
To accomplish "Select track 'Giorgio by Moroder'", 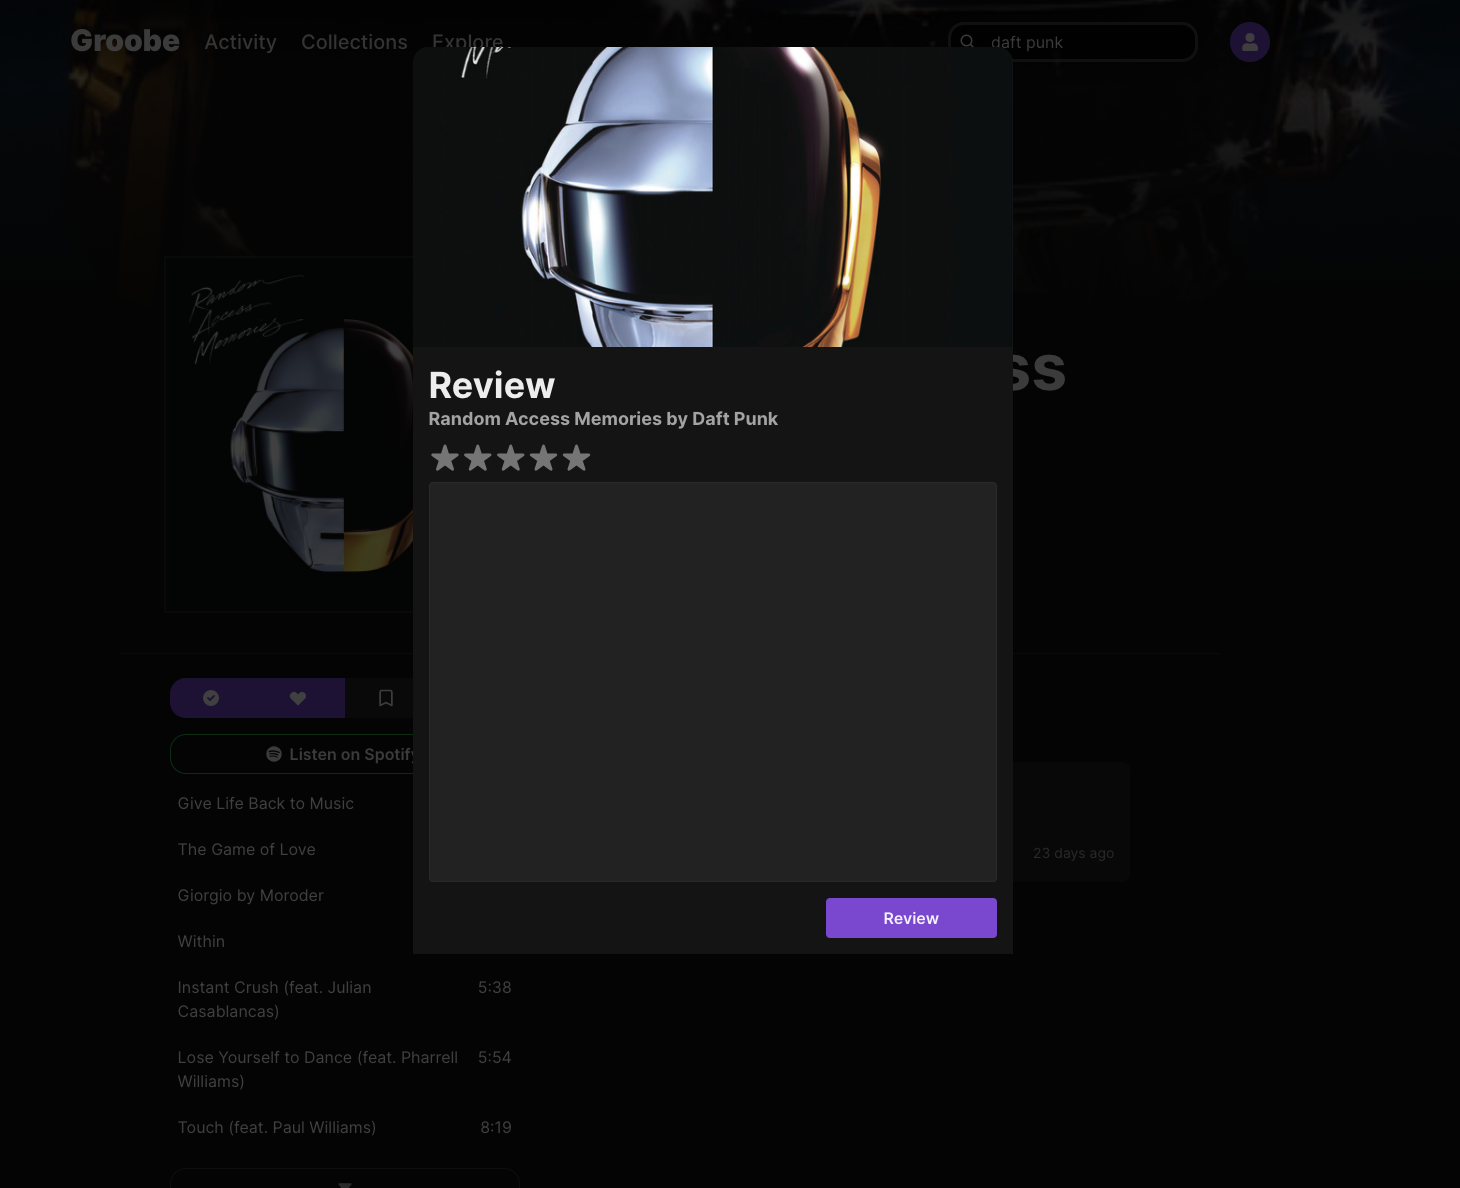I will 251,896.
